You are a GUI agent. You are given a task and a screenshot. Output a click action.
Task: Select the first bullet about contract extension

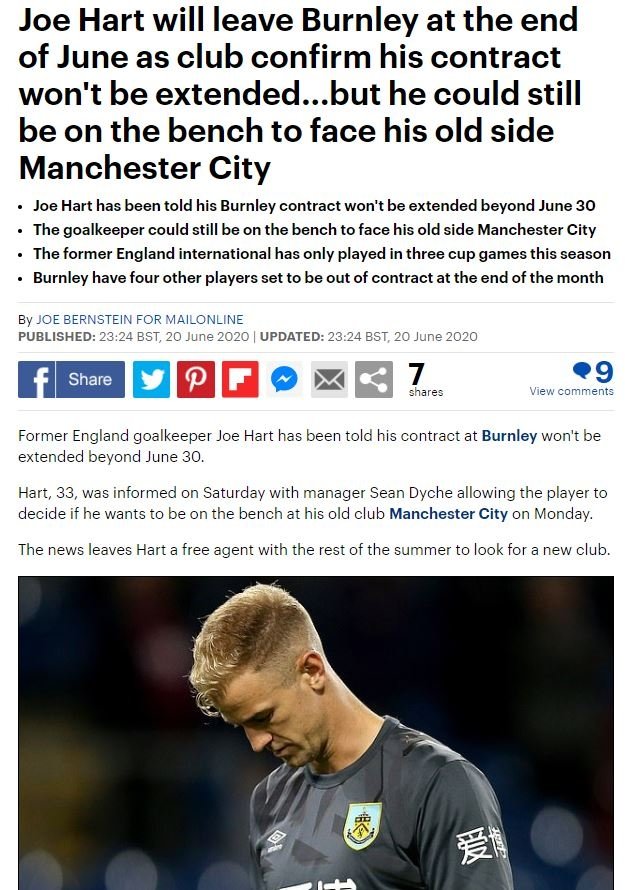click(x=314, y=205)
